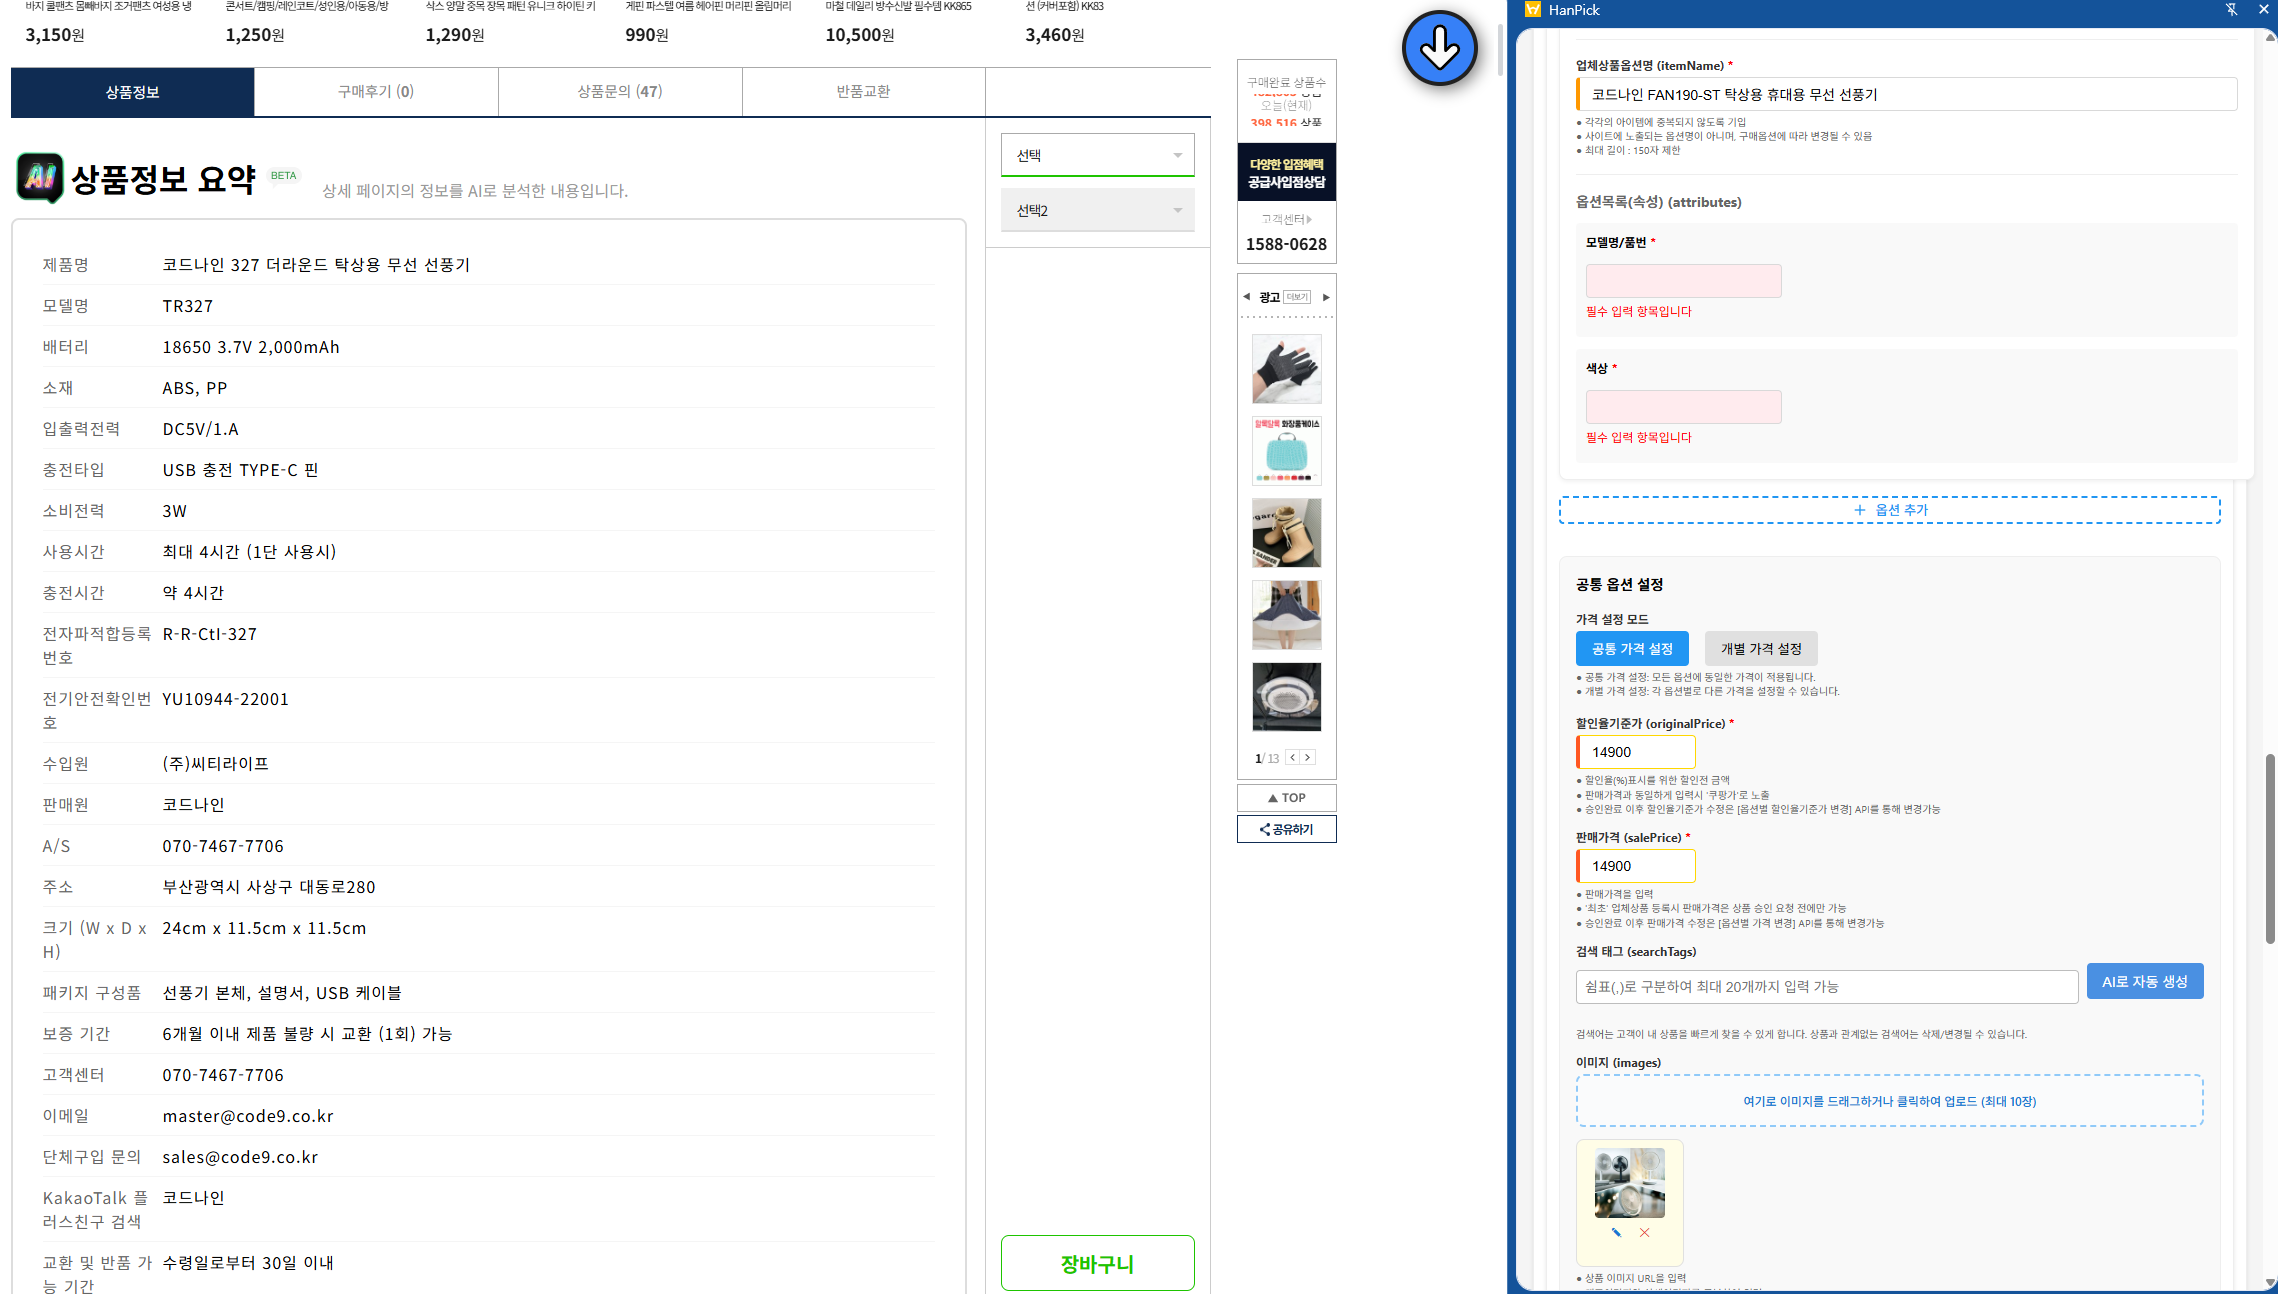Switch to 개별 가격 설정 price mode
Screen dimensions: 2278x1294
point(1760,648)
